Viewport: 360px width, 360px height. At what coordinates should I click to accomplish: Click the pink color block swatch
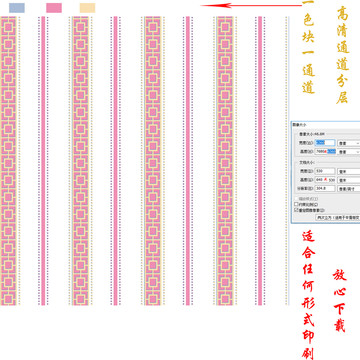pyautogui.click(x=54, y=8)
